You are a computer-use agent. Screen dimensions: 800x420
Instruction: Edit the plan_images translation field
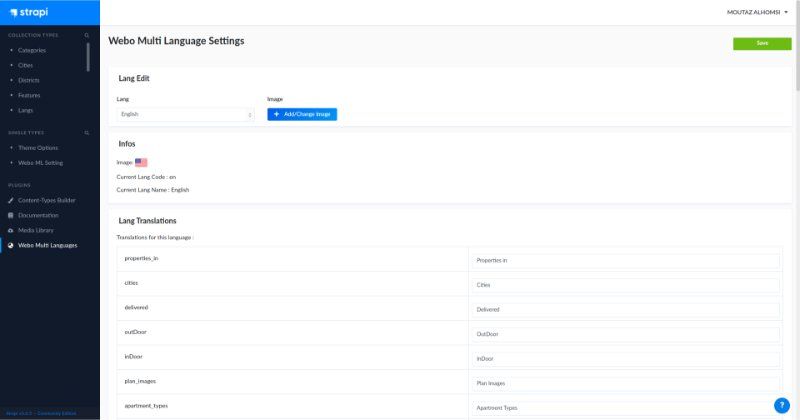[x=625, y=383]
